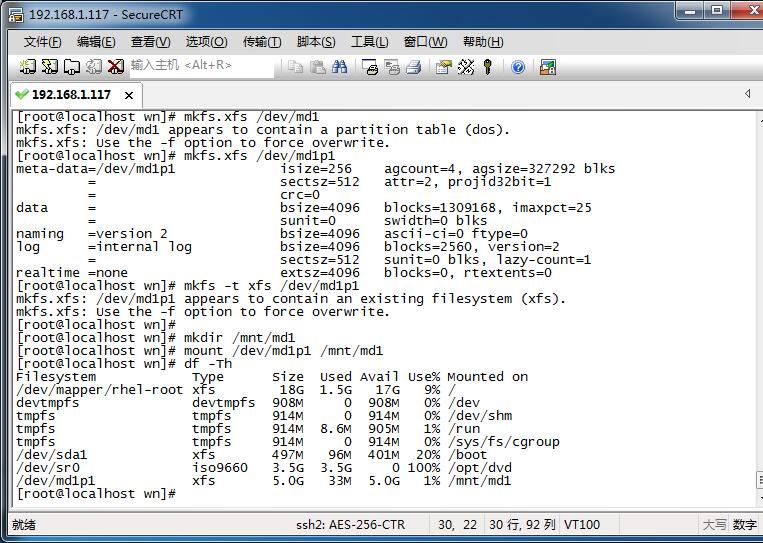Click the Connect in Tab folder icon
This screenshot has width=763, height=543.
coord(72,67)
